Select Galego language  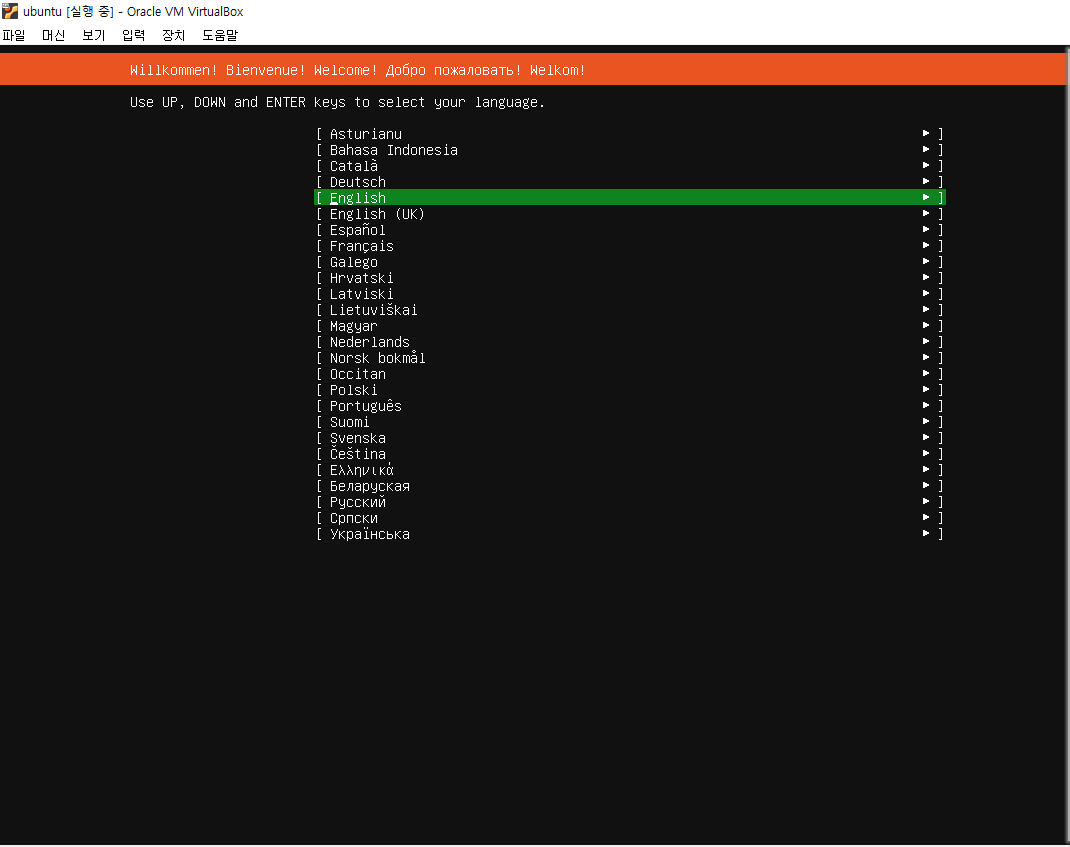coord(630,261)
